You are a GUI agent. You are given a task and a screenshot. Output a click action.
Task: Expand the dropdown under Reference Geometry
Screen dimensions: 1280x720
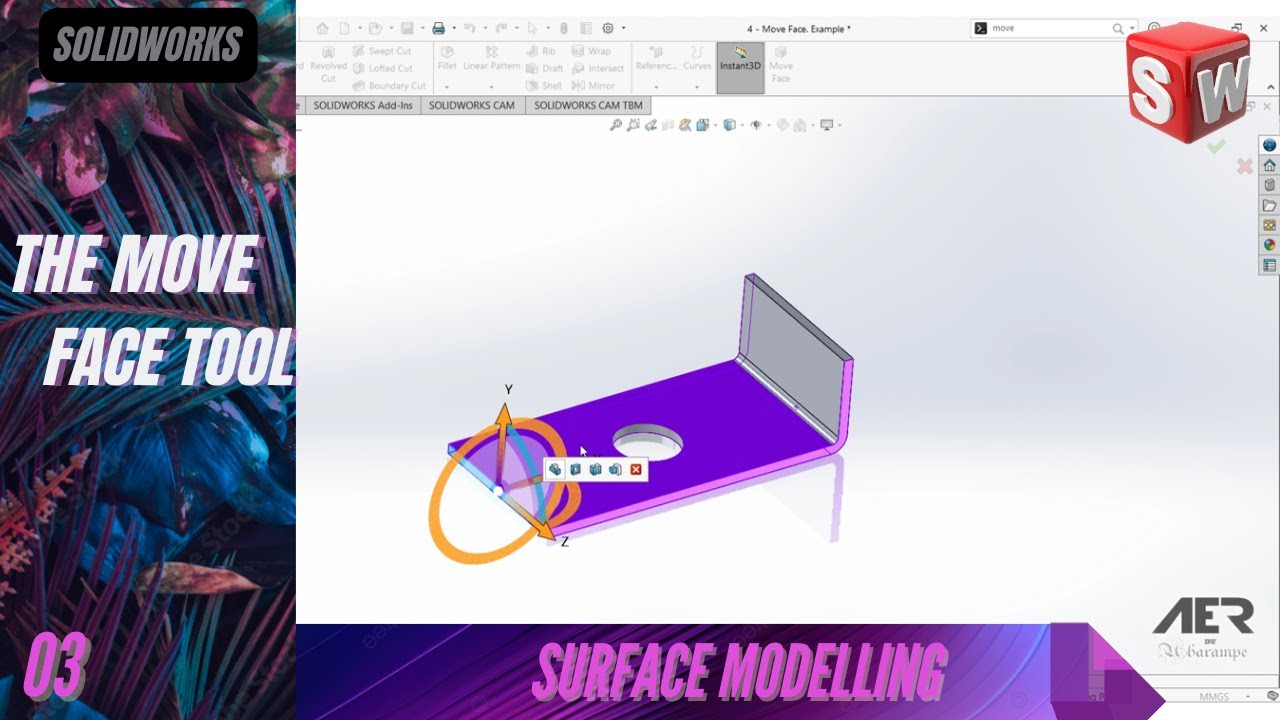pyautogui.click(x=656, y=87)
